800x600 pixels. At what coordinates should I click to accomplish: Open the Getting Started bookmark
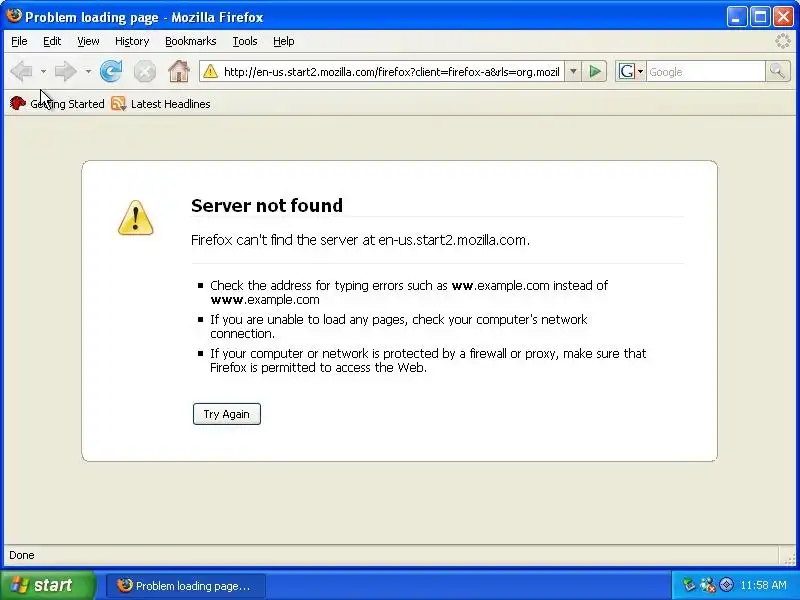coord(57,104)
